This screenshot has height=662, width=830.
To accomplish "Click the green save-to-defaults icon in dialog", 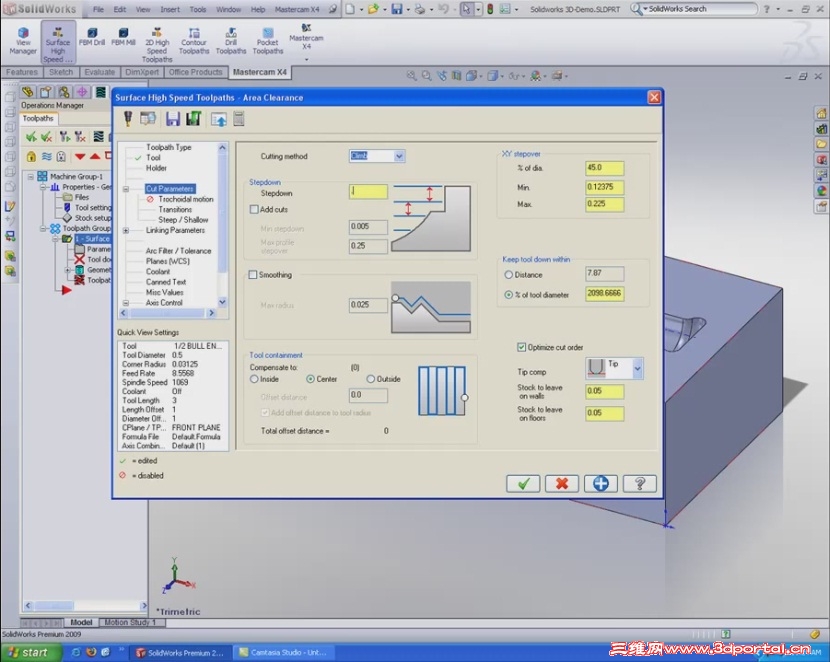I will [194, 119].
